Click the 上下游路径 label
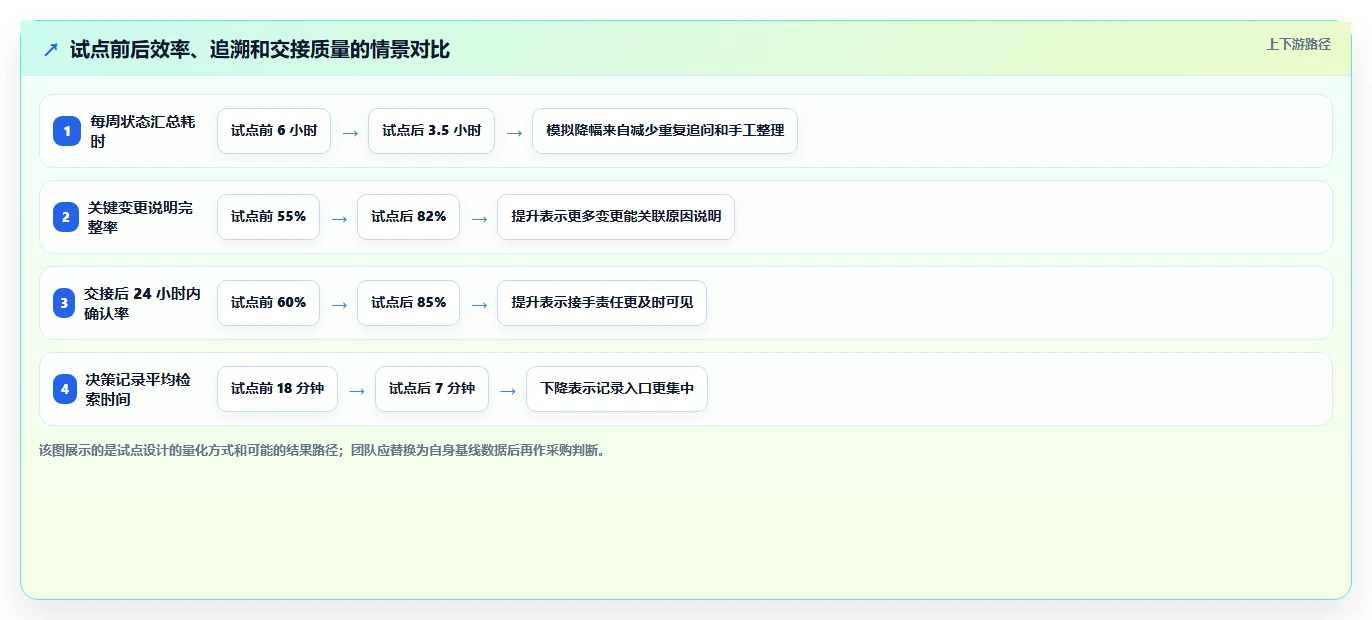 1298,44
